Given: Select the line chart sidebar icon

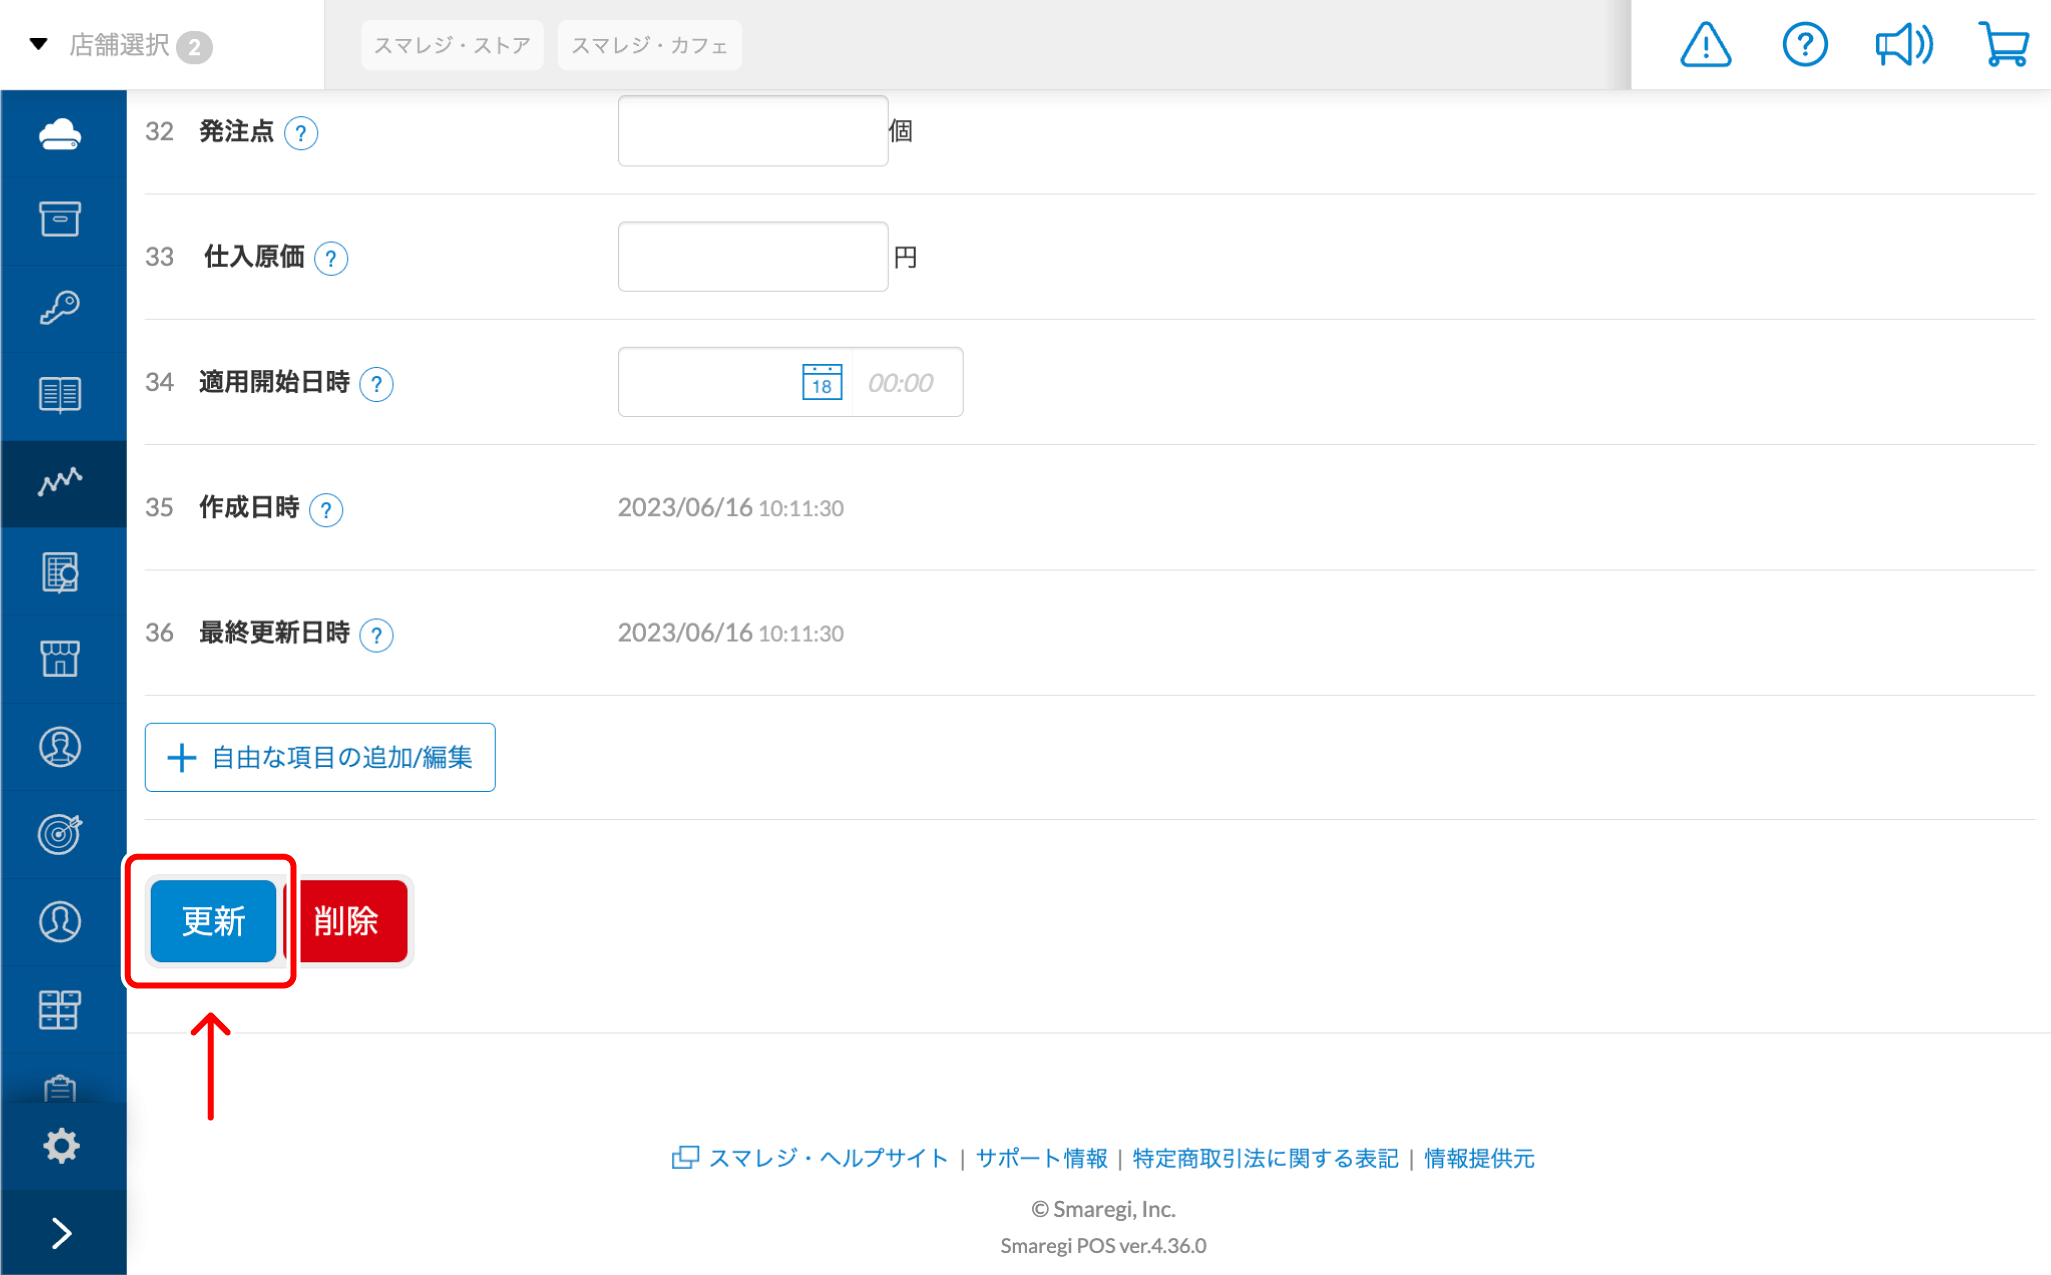Looking at the screenshot, I should coord(60,482).
